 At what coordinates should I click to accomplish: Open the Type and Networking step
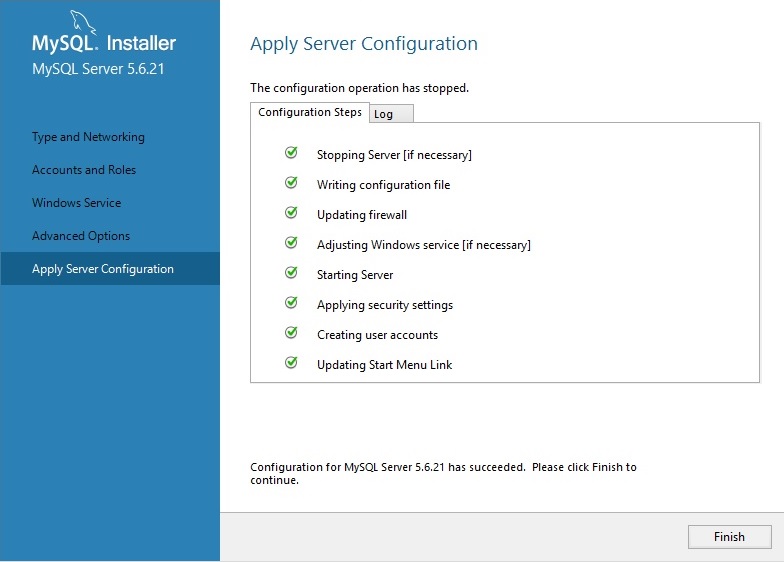88,136
